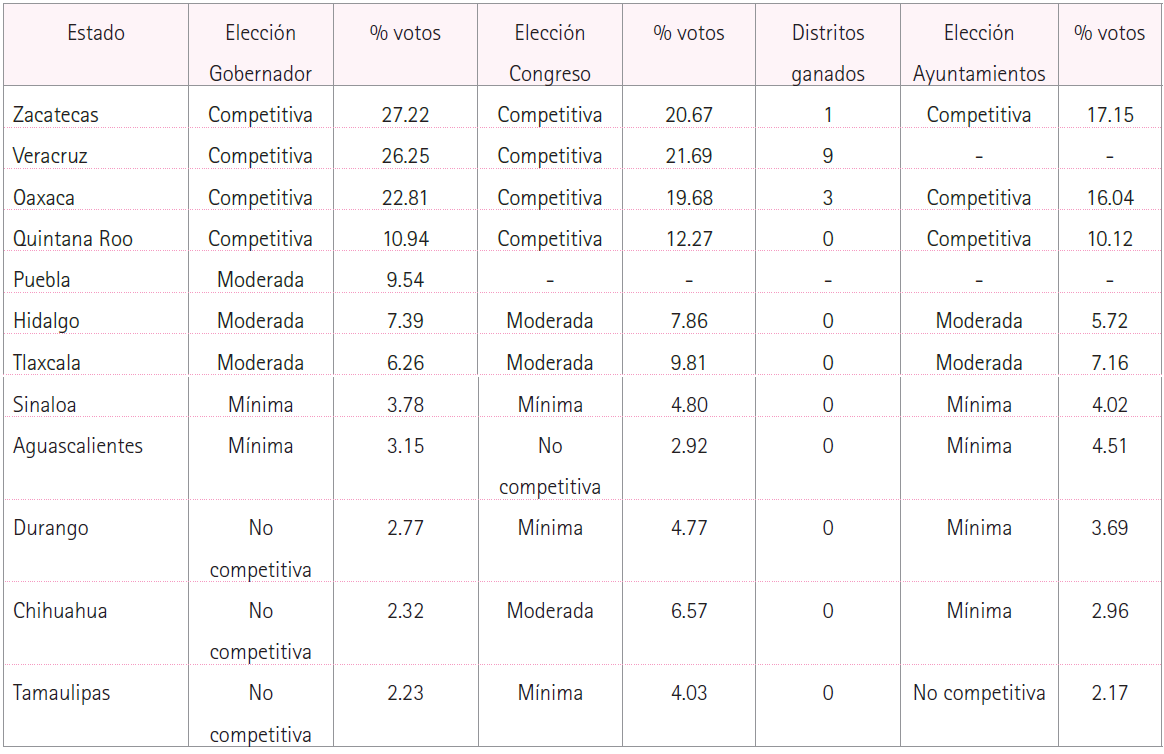Click the Quintana Roo cell

pyautogui.click(x=73, y=239)
